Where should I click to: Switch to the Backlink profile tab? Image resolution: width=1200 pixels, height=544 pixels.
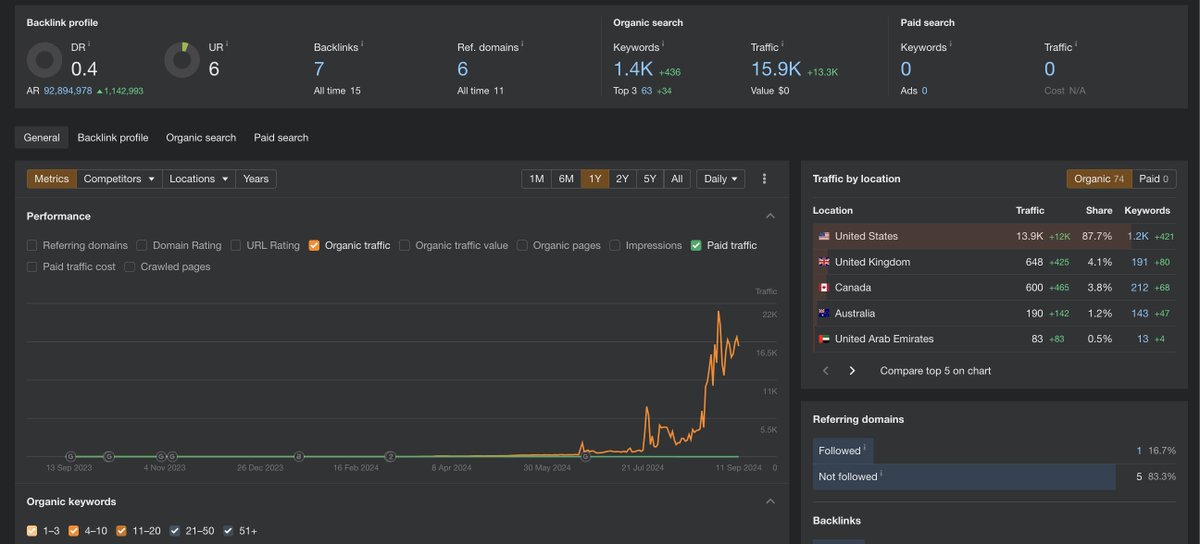pyautogui.click(x=113, y=138)
